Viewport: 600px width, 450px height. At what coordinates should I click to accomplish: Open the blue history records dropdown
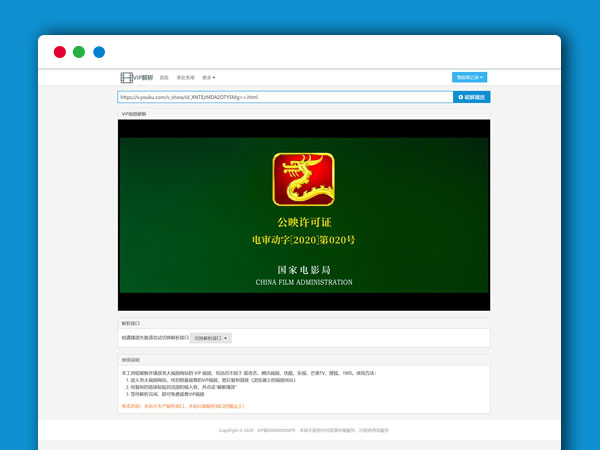tap(469, 77)
